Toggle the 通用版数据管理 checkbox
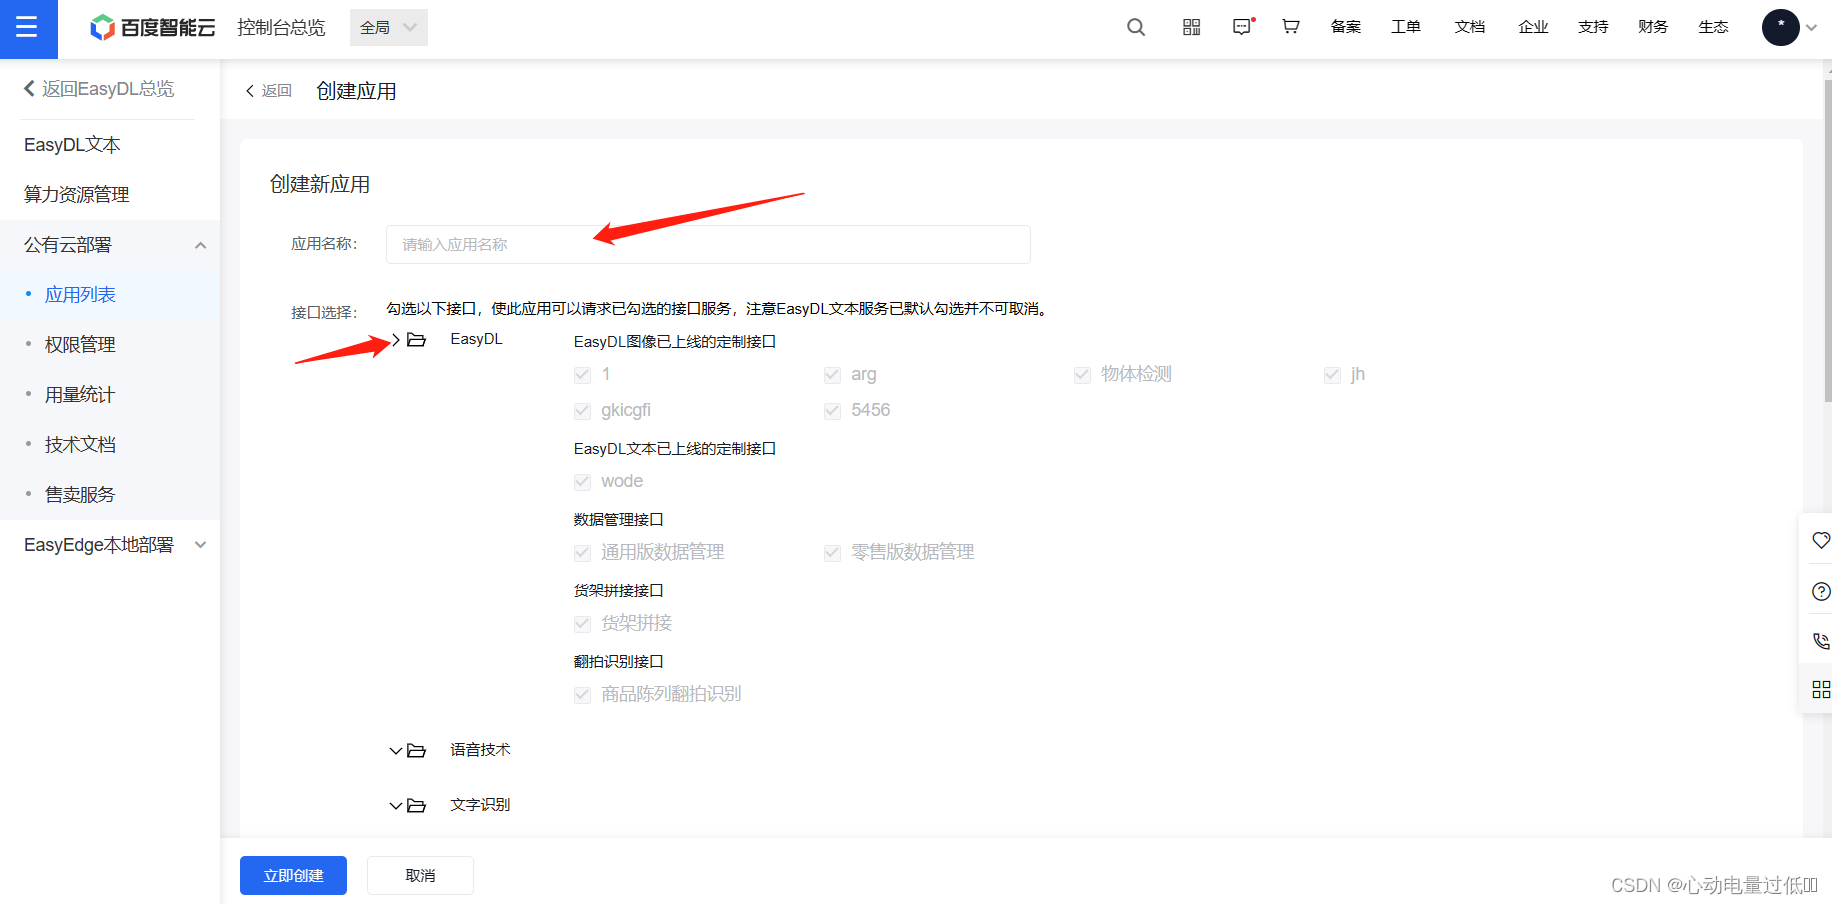This screenshot has width=1832, height=904. coord(582,553)
